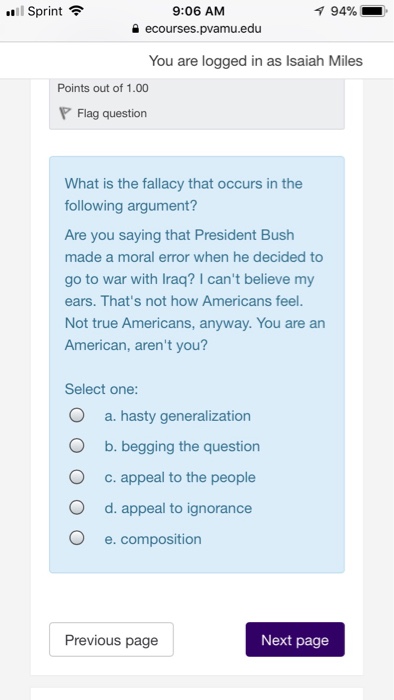Tap the Sprint carrier label
The height and width of the screenshot is (700, 394).
(x=45, y=12)
